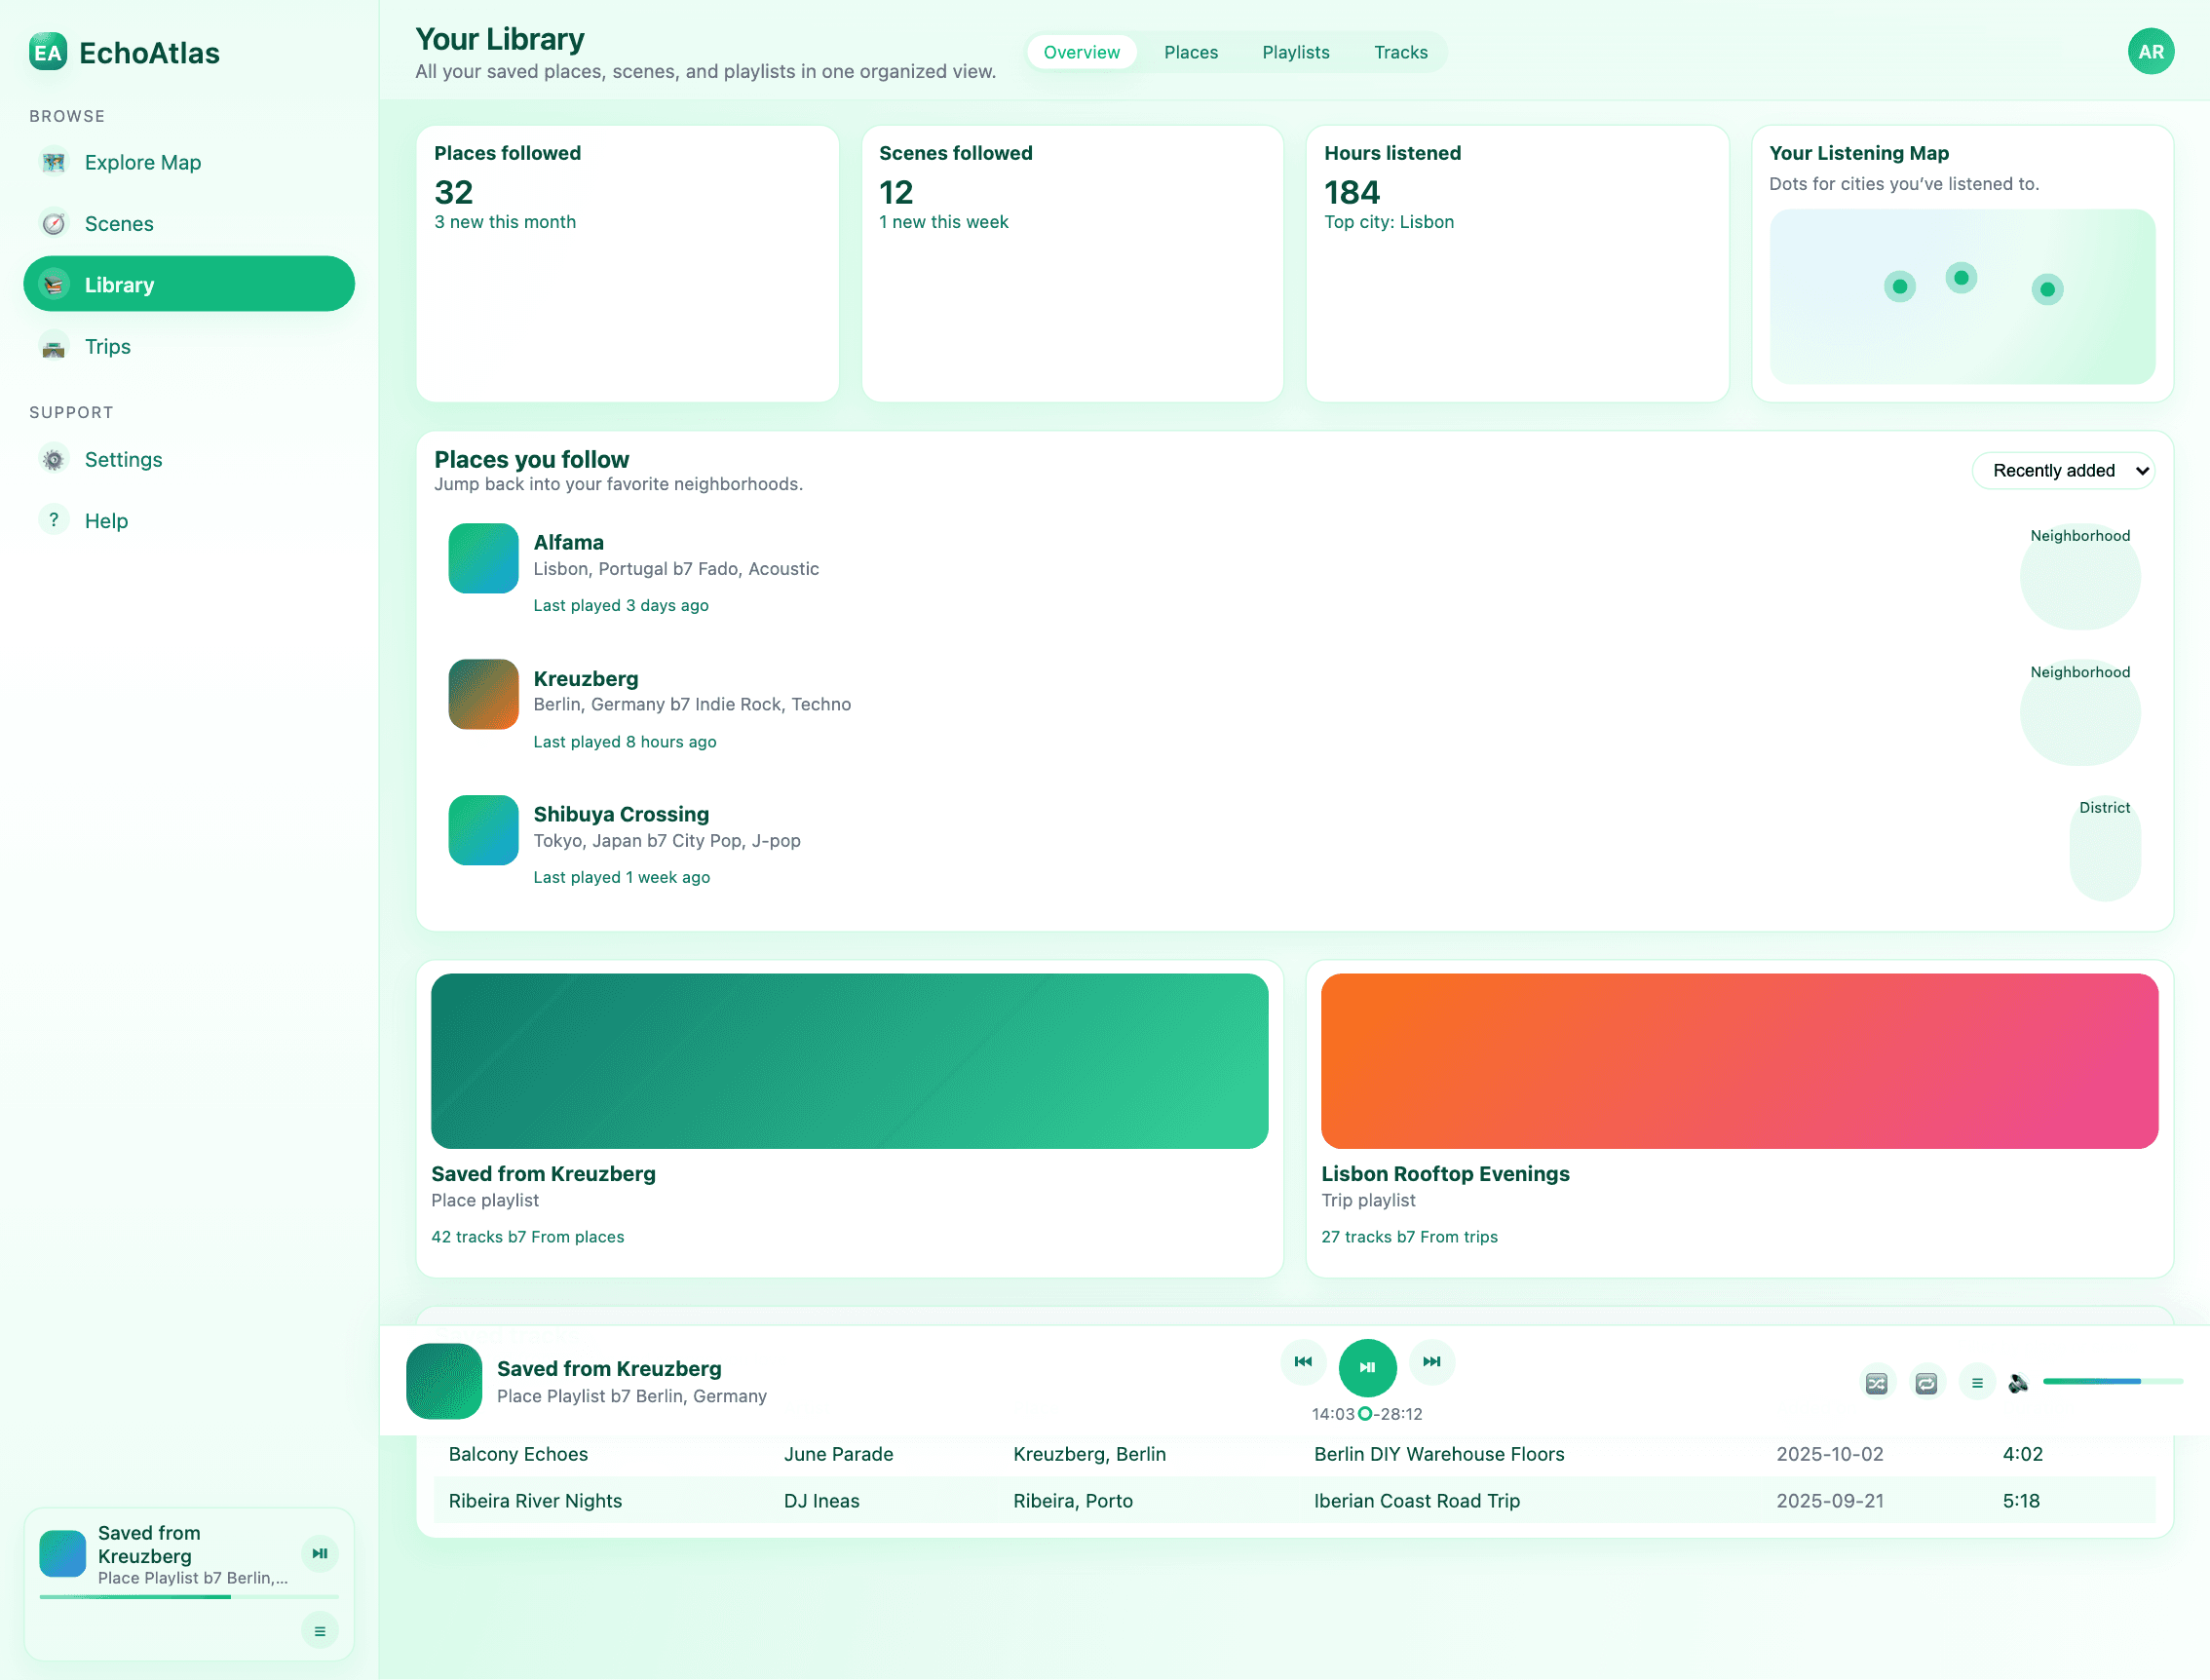Click the Help question mark item

(x=106, y=521)
